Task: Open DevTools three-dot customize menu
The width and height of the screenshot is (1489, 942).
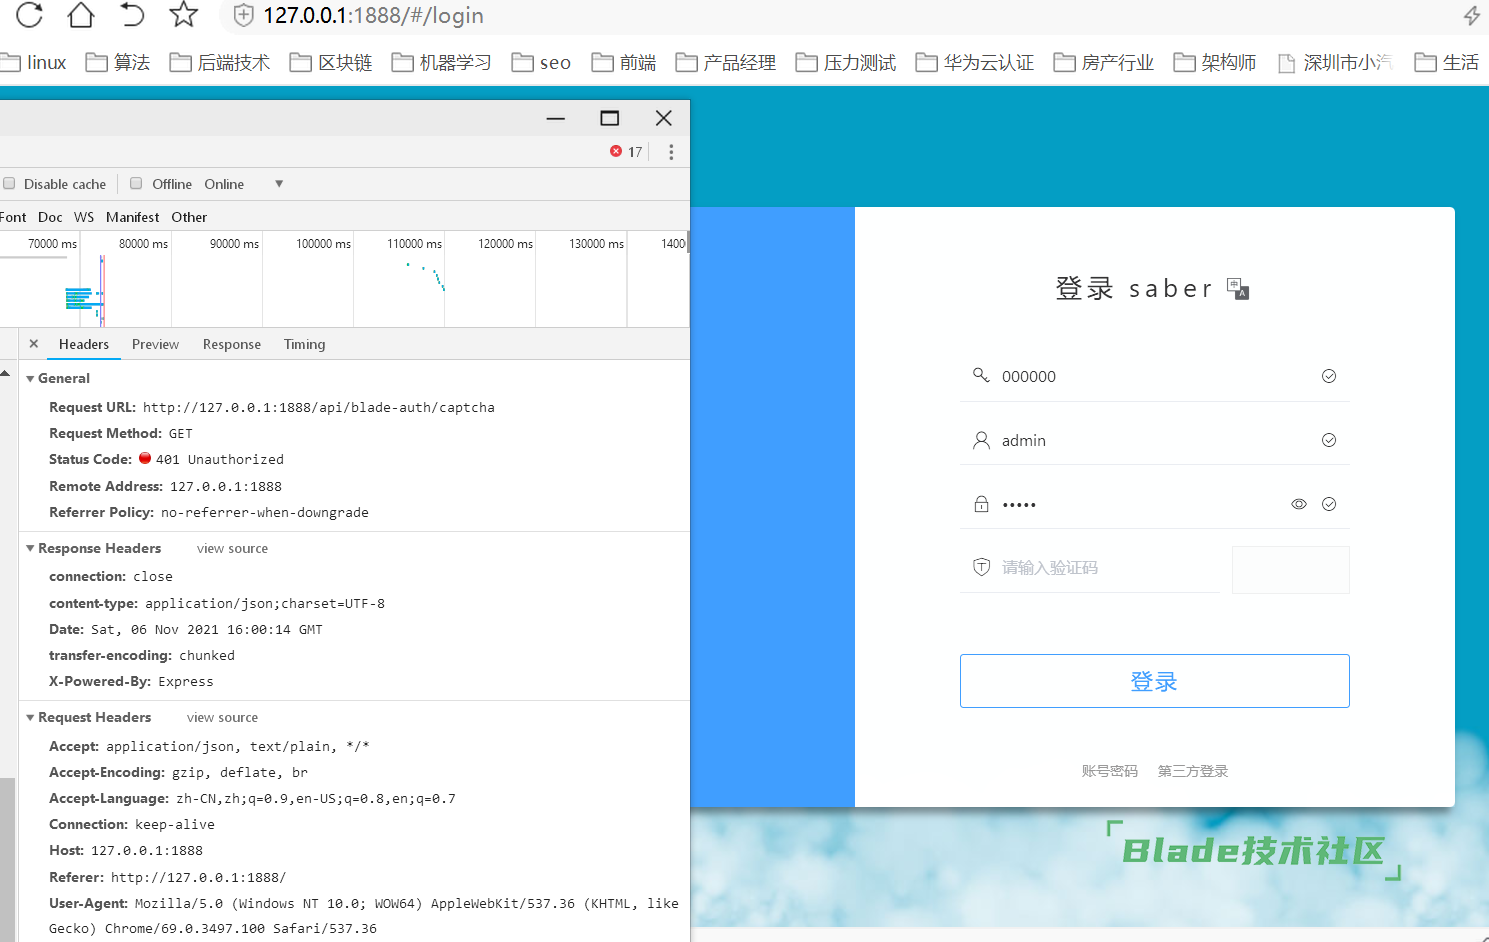Action: coord(671,151)
